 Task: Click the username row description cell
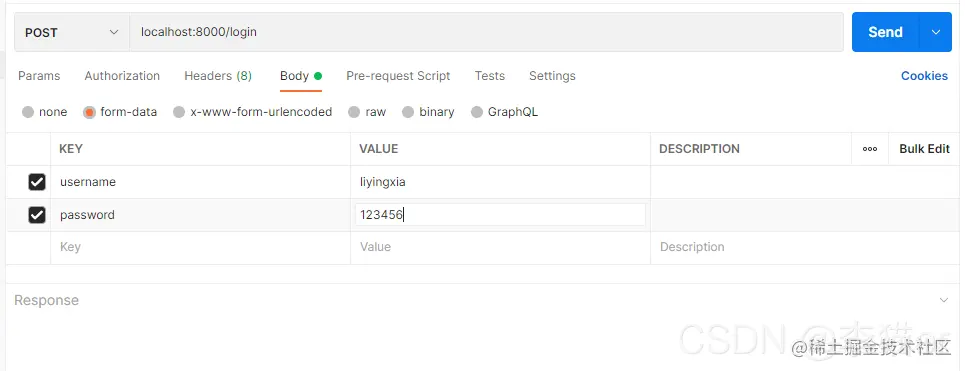(x=806, y=182)
